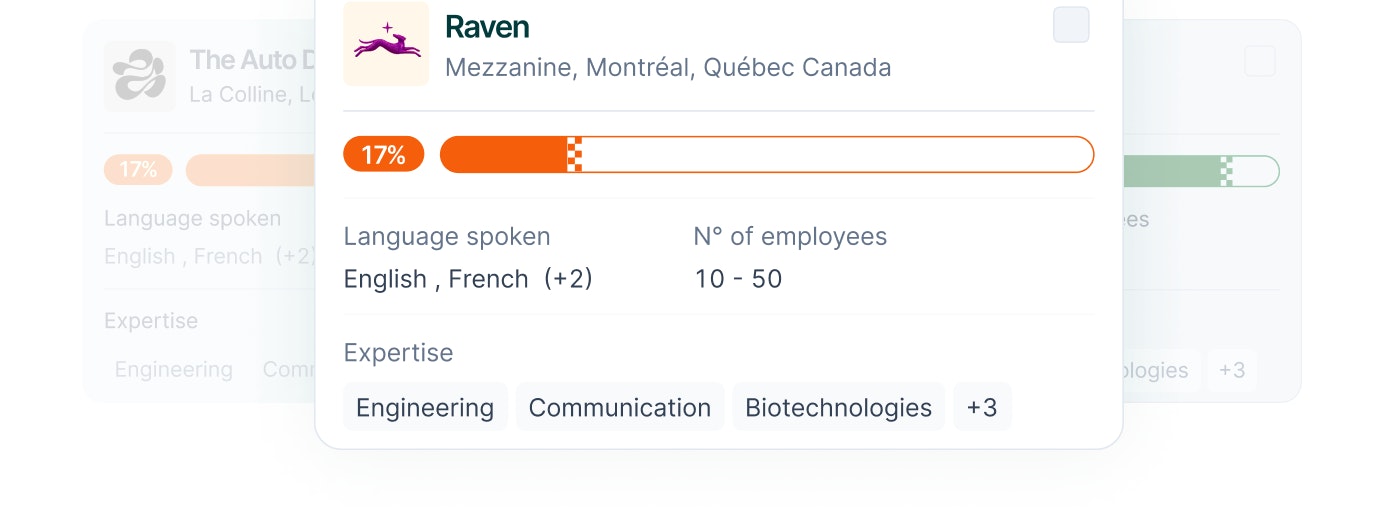Click the 10 - 50 employees value
The width and height of the screenshot is (1381, 528).
point(739,279)
